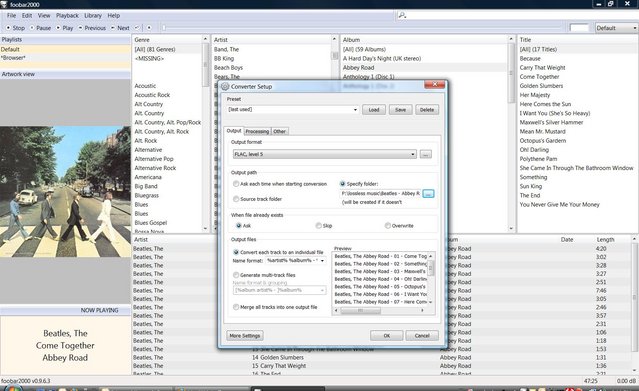The image size is (639, 391).
Task: Open the Library menu
Action: pos(93,15)
